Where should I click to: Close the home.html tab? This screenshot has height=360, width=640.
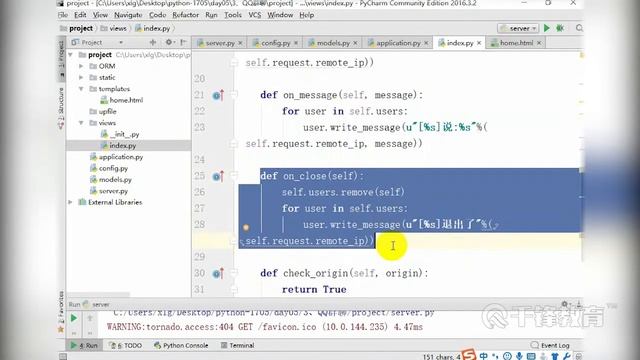[x=539, y=43]
